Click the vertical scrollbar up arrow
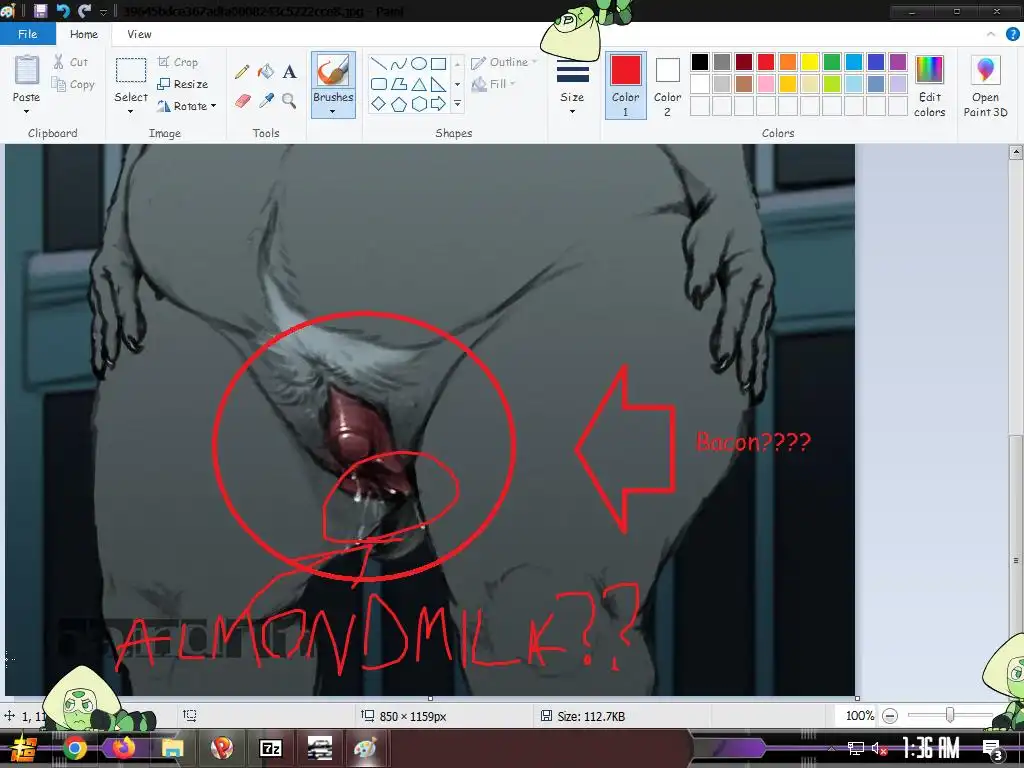This screenshot has width=1024, height=768. [x=1016, y=153]
